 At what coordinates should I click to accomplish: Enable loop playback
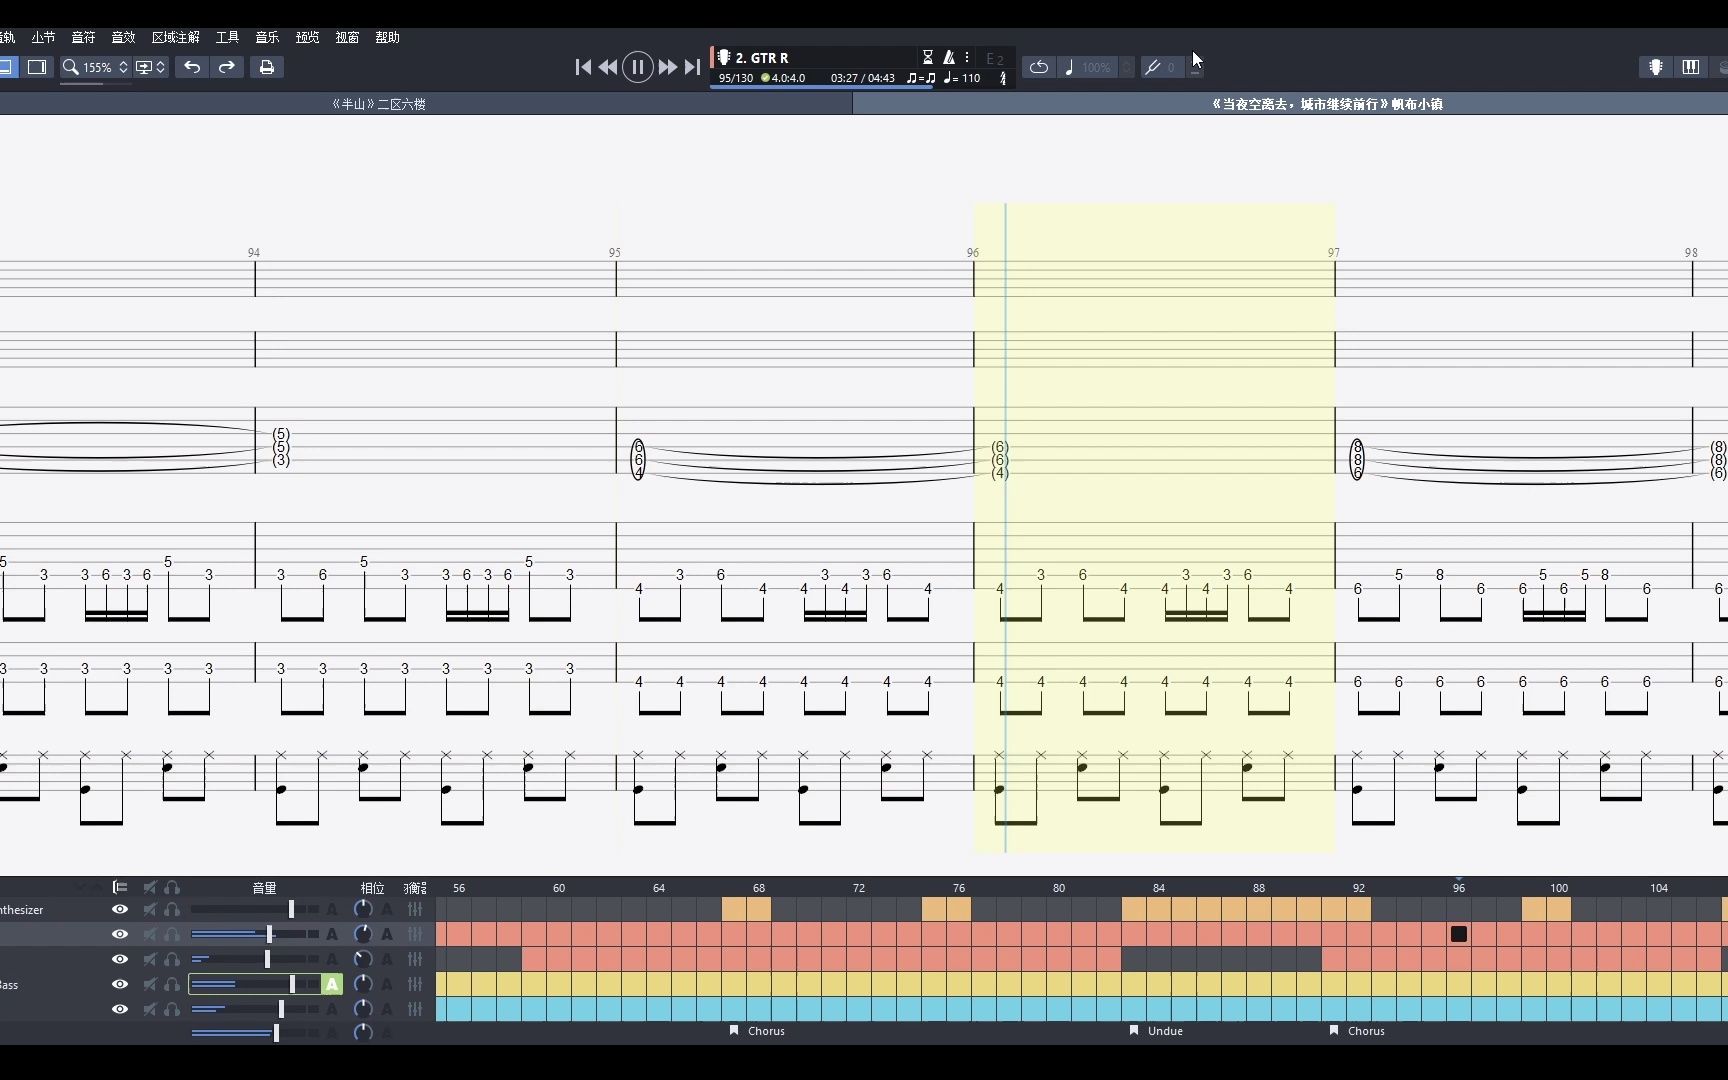point(1039,67)
